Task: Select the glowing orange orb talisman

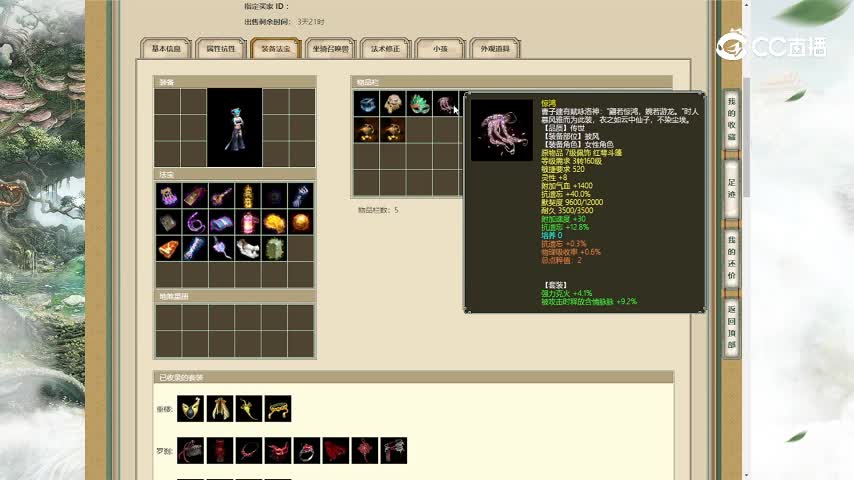Action: click(301, 222)
